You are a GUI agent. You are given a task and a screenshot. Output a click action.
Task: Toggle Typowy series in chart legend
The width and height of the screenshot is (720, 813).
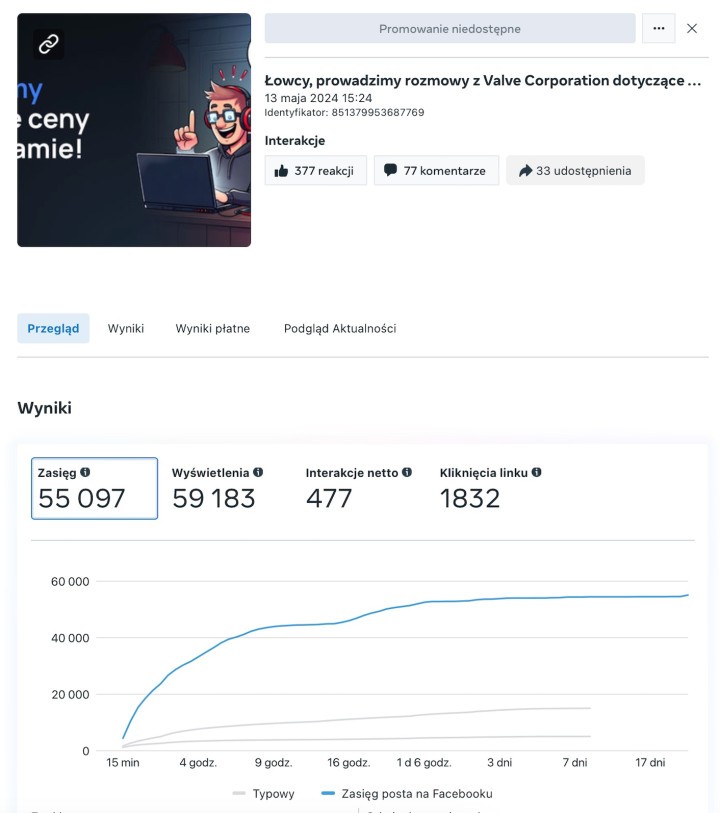coord(264,793)
